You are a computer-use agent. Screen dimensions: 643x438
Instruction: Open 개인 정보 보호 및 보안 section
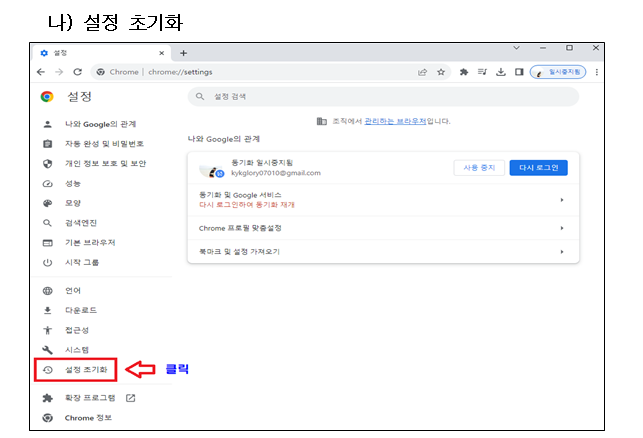105,164
